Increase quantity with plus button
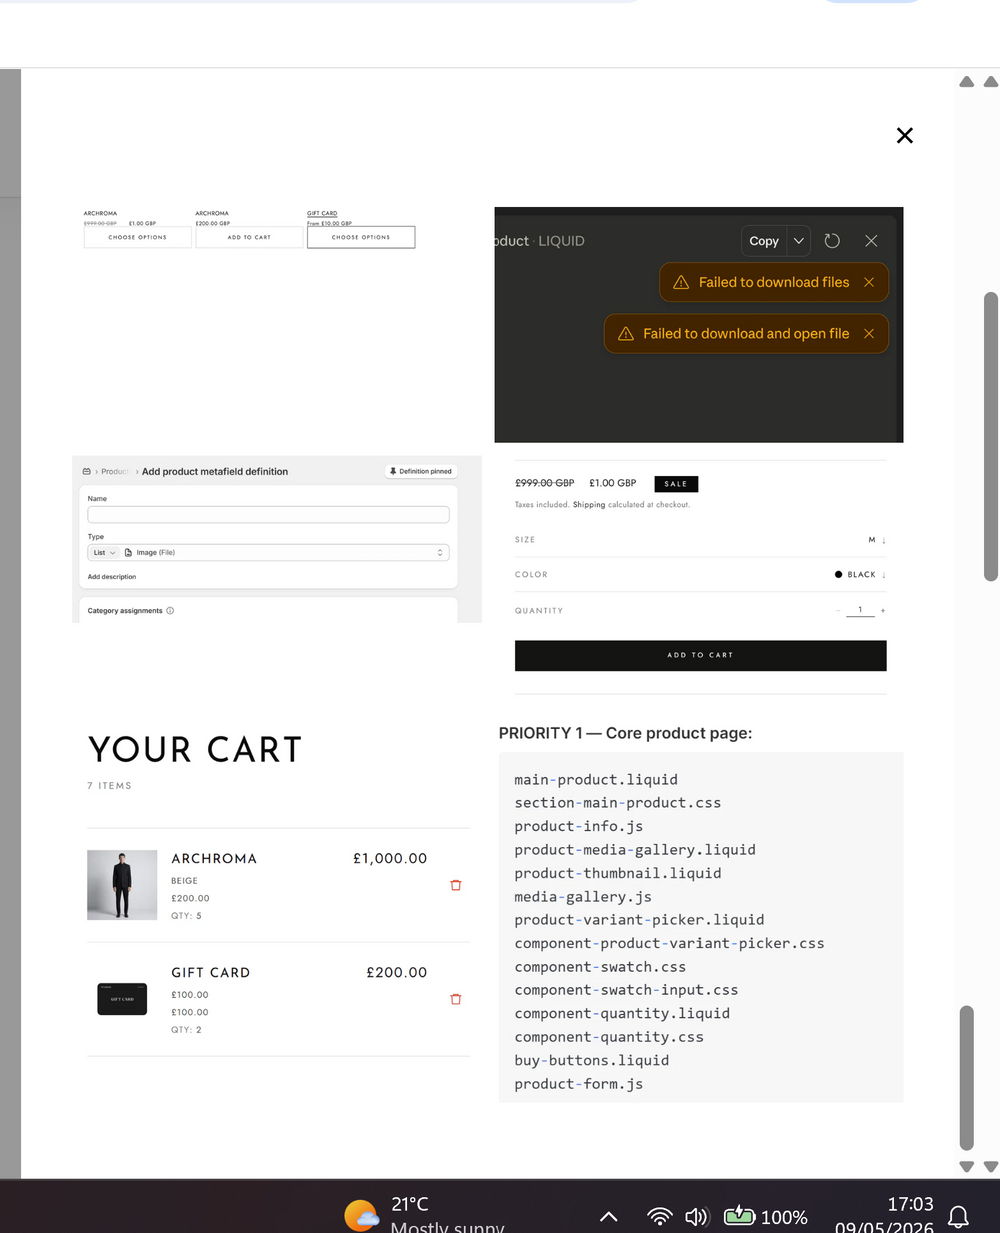Viewport: 1000px width, 1233px height. click(x=883, y=610)
